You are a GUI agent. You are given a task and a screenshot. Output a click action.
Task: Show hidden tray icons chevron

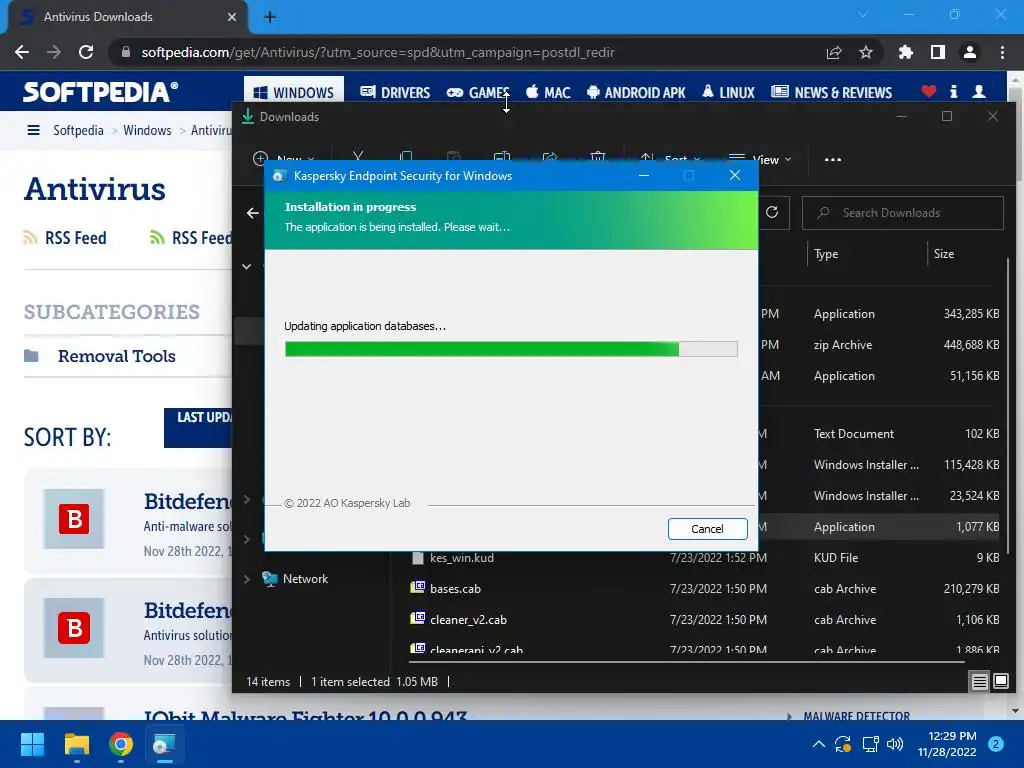point(818,744)
